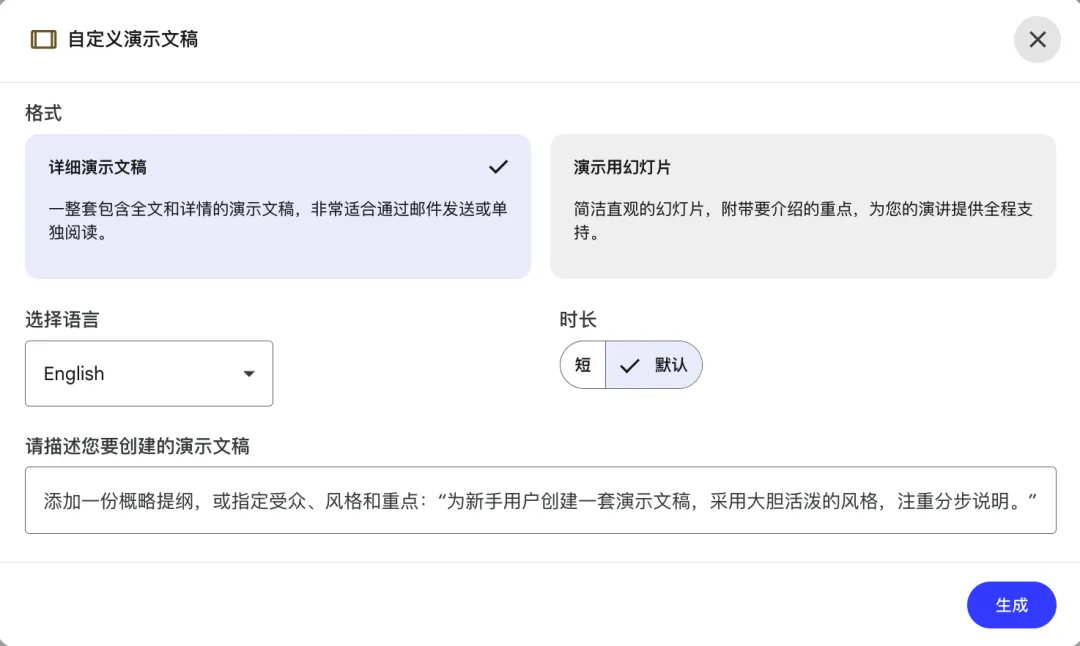Viewport: 1080px width, 646px height.
Task: Click the language dropdown arrow
Action: tap(249, 374)
